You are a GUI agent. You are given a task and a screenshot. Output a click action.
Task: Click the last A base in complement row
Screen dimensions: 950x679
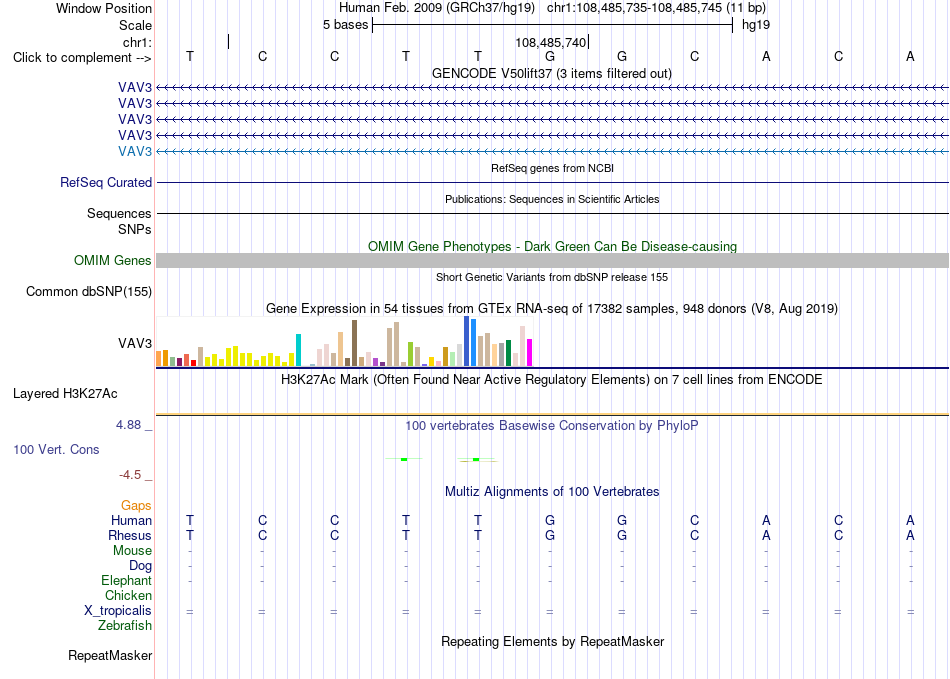pos(910,56)
